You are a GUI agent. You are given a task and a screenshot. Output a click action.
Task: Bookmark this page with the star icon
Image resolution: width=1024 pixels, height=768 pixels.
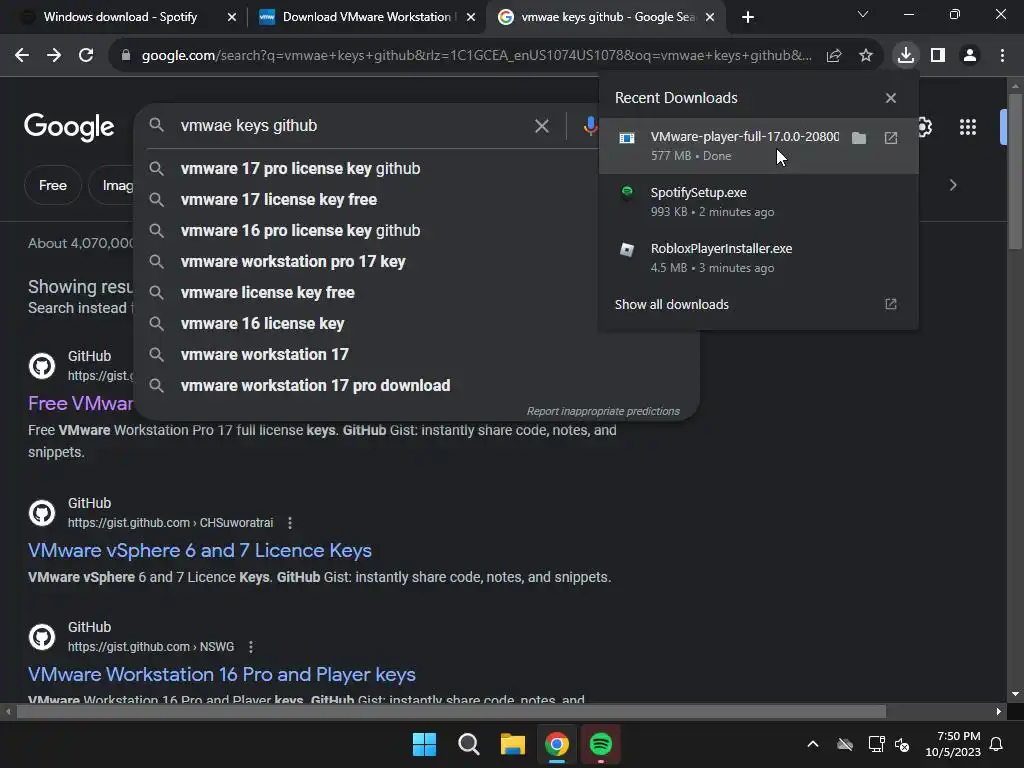point(866,56)
